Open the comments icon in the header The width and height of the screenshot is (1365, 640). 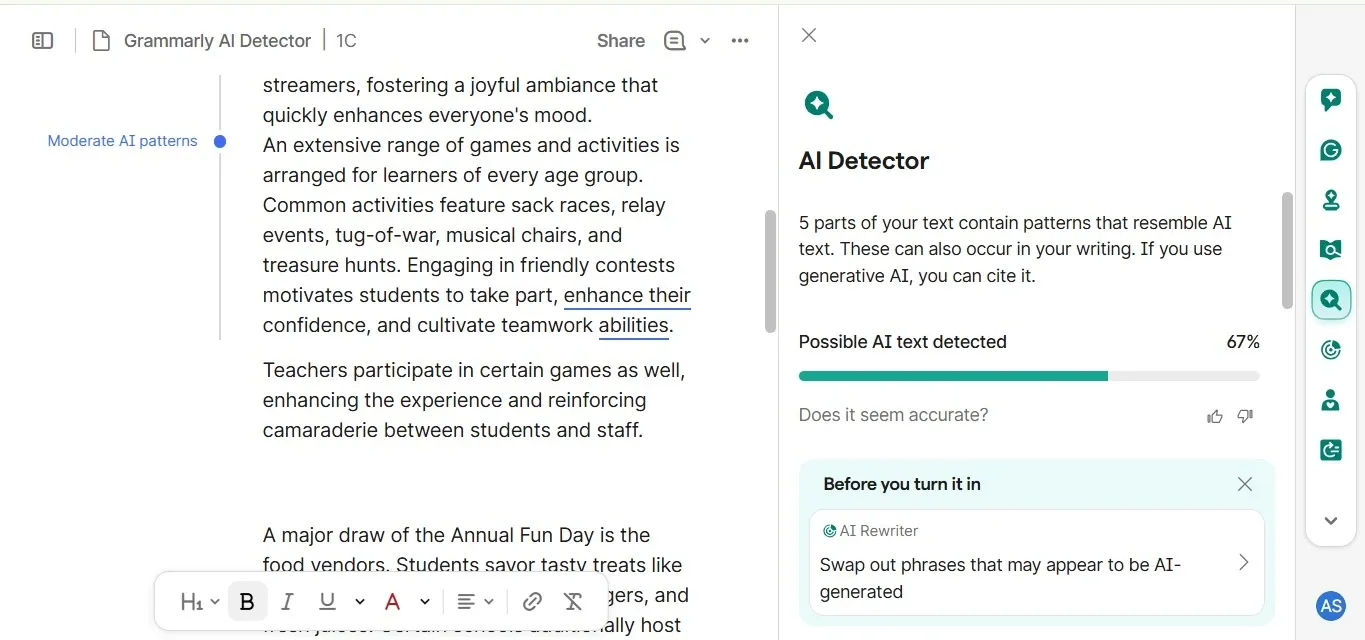pyautogui.click(x=675, y=41)
